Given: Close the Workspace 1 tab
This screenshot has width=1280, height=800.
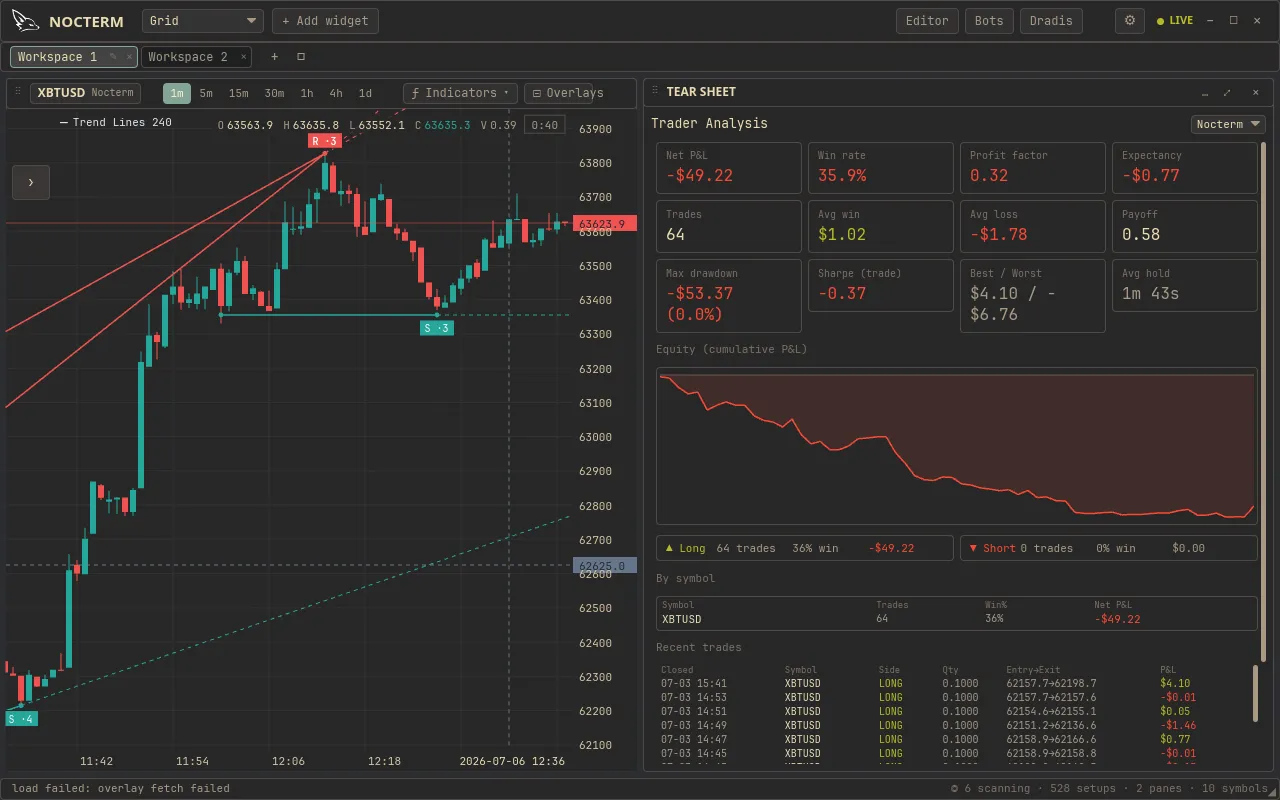Looking at the screenshot, I should coord(129,57).
